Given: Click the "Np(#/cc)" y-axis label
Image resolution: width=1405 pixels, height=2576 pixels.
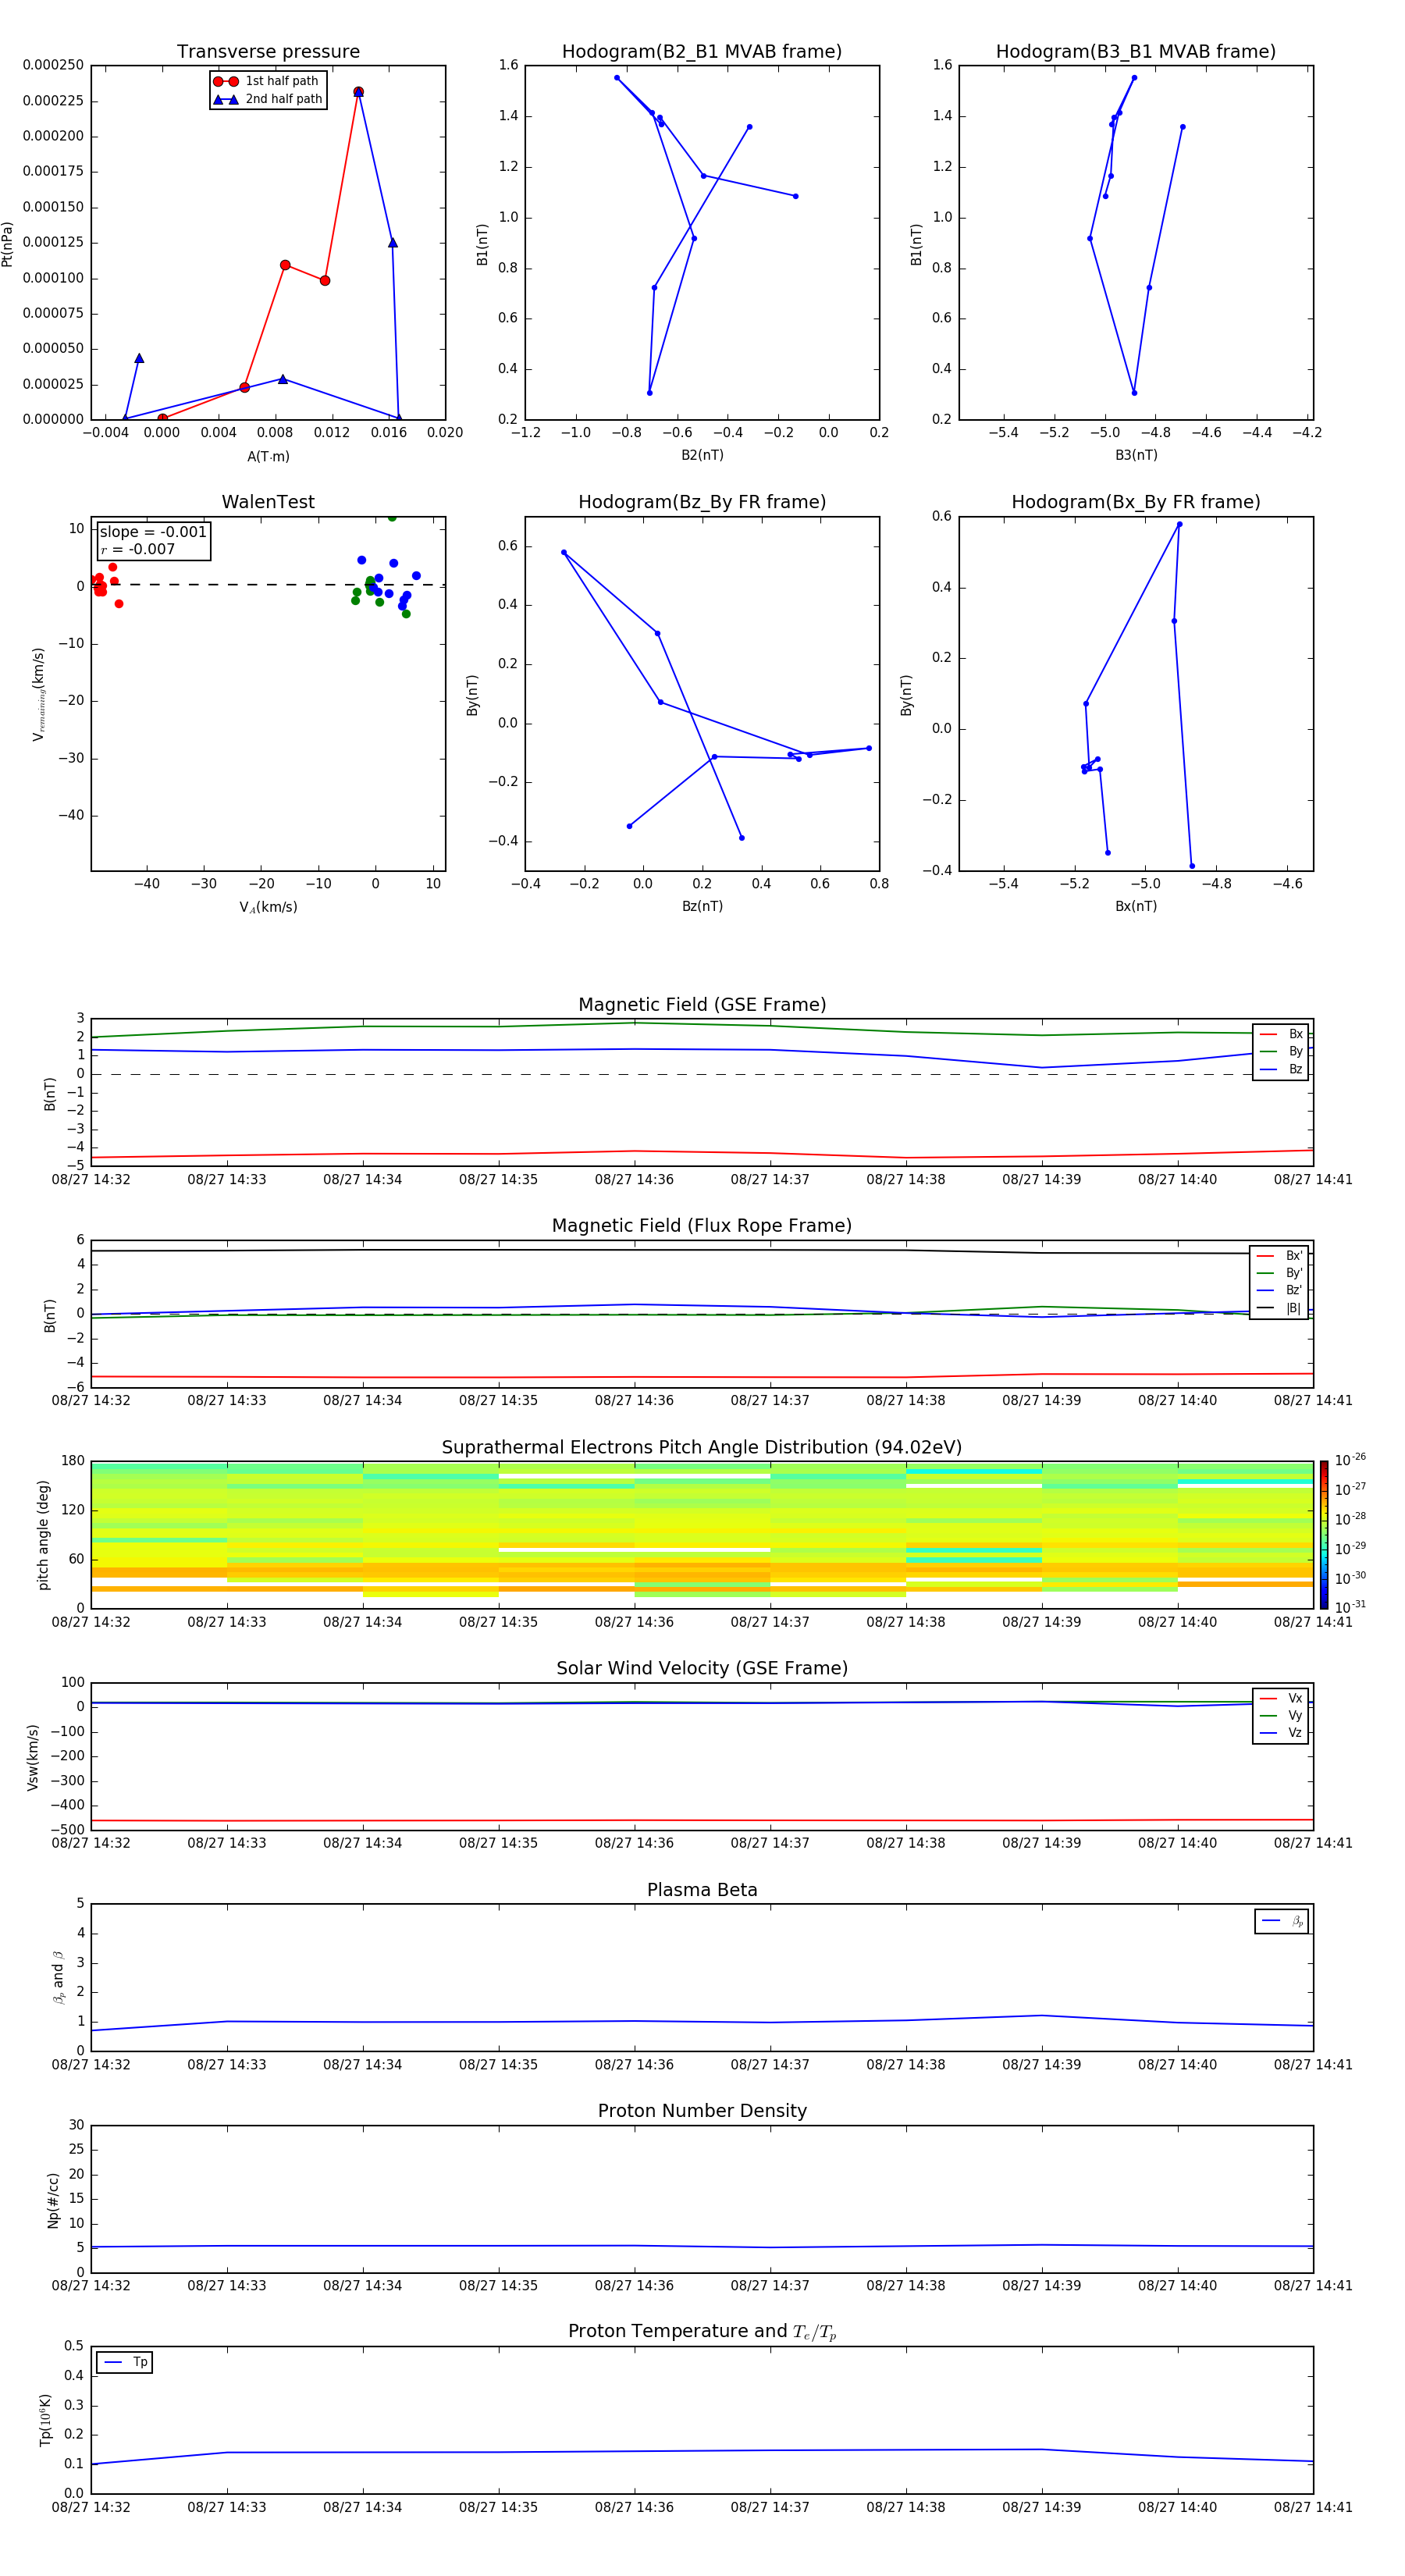Looking at the screenshot, I should tap(53, 2200).
